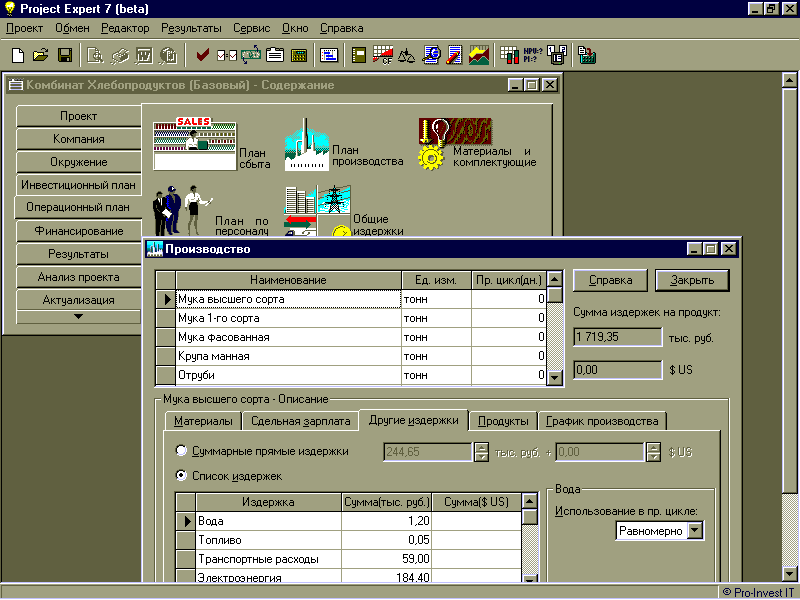800x600 pixels.
Task: Select the Мука 1-го сорта row
Action: (351, 318)
